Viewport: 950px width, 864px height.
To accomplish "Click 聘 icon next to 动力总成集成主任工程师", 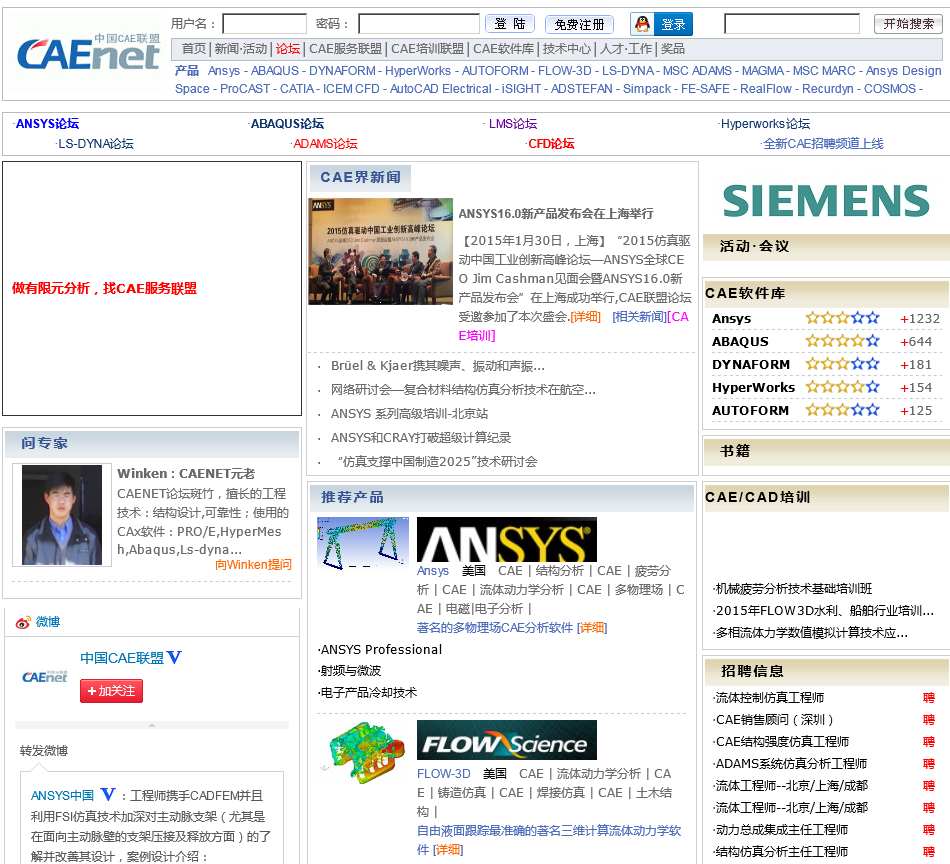I will pos(929,829).
